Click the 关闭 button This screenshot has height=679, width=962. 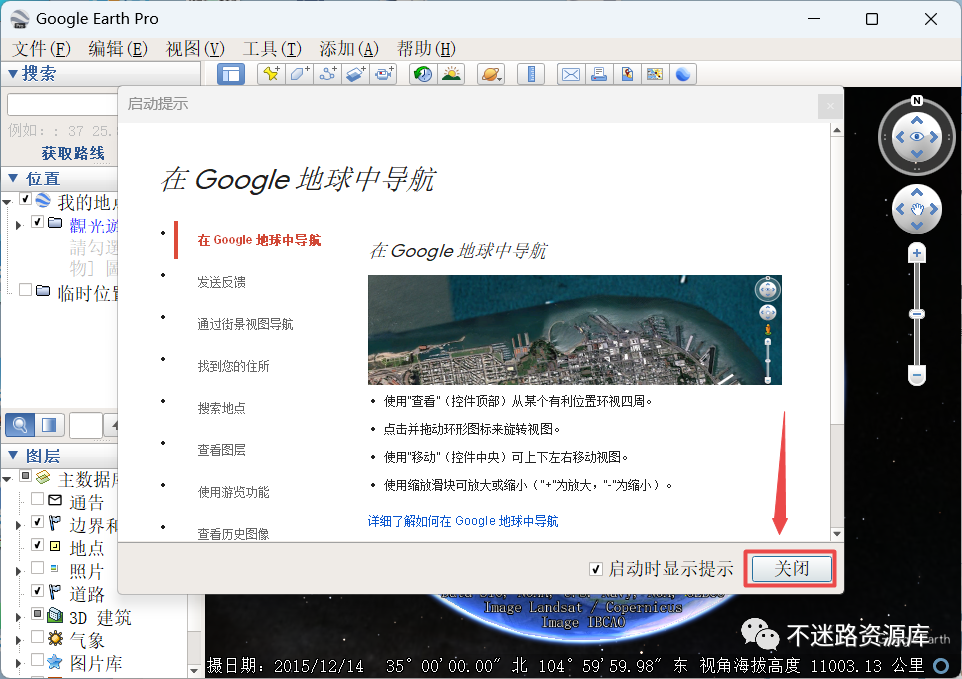[x=791, y=569]
